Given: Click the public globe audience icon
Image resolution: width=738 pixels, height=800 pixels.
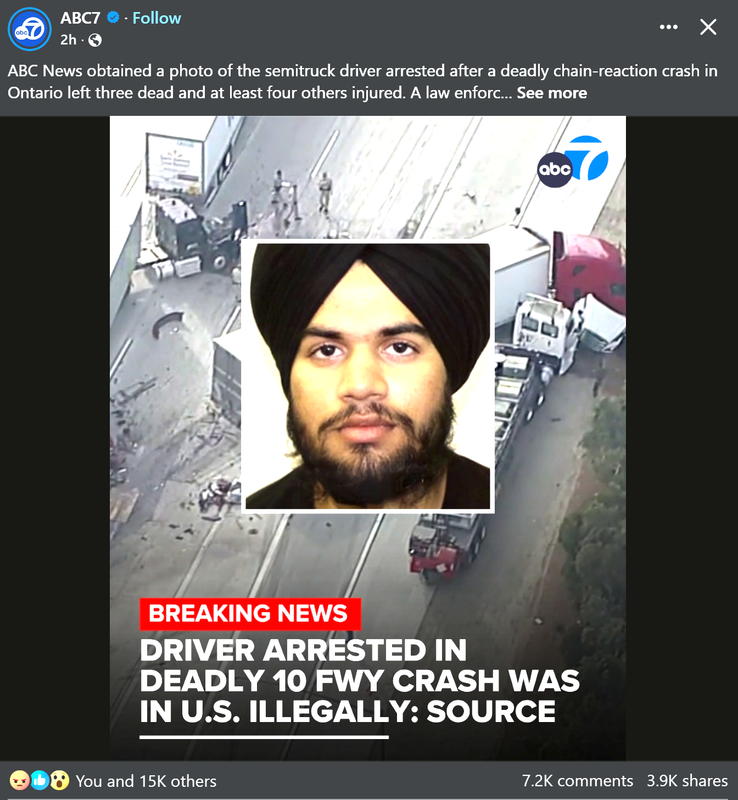Looking at the screenshot, I should click(95, 40).
